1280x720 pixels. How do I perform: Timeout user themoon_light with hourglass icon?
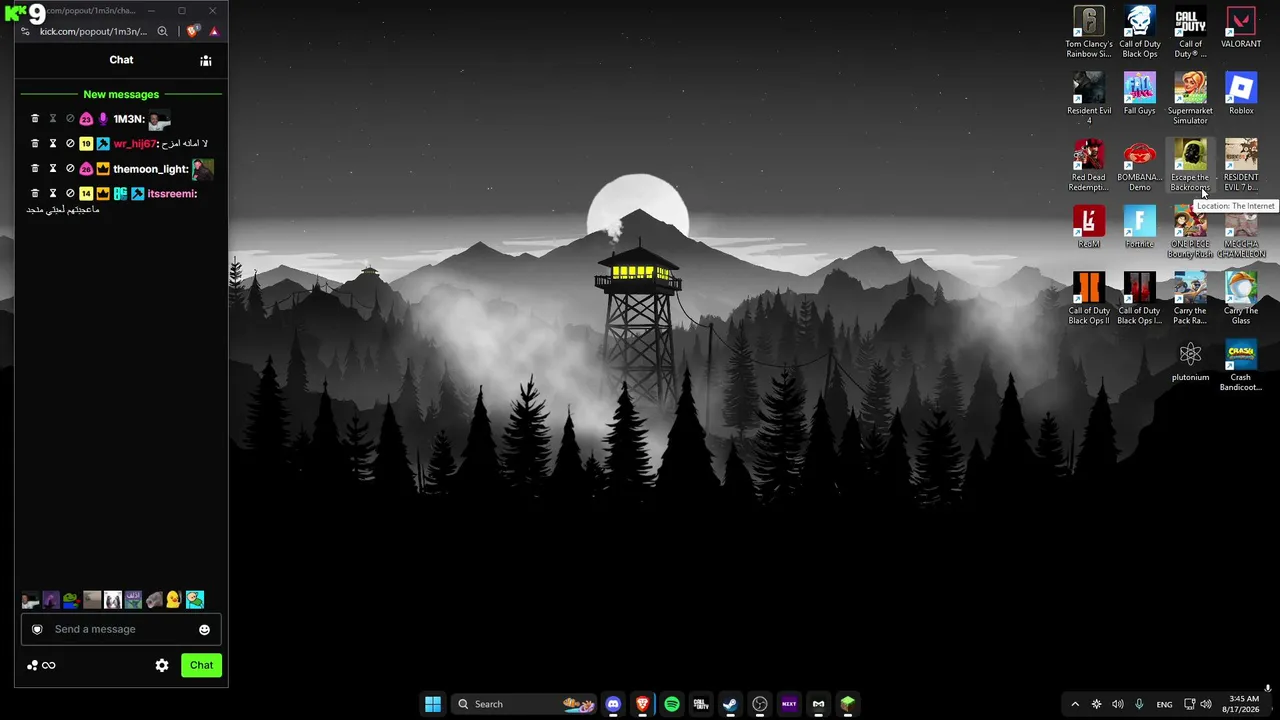tap(53, 169)
